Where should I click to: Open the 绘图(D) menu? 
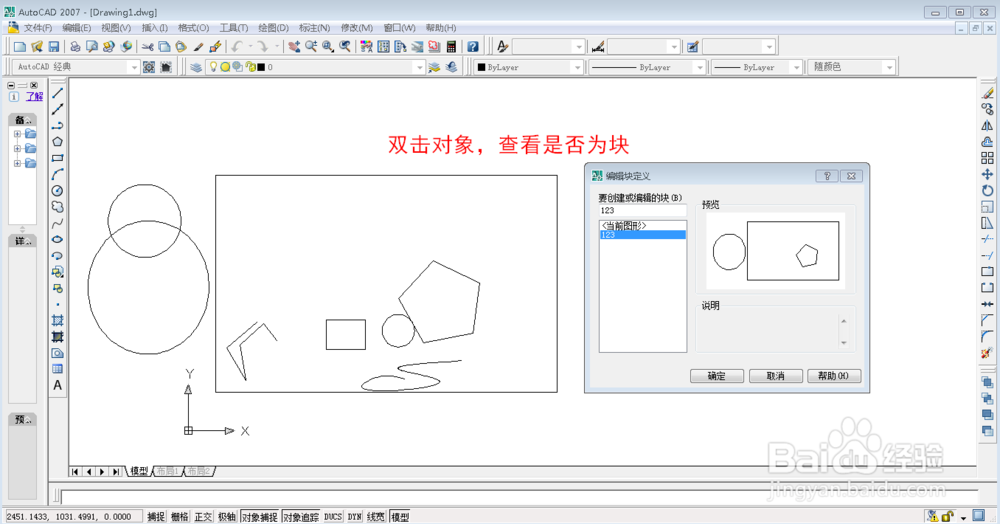[x=274, y=28]
